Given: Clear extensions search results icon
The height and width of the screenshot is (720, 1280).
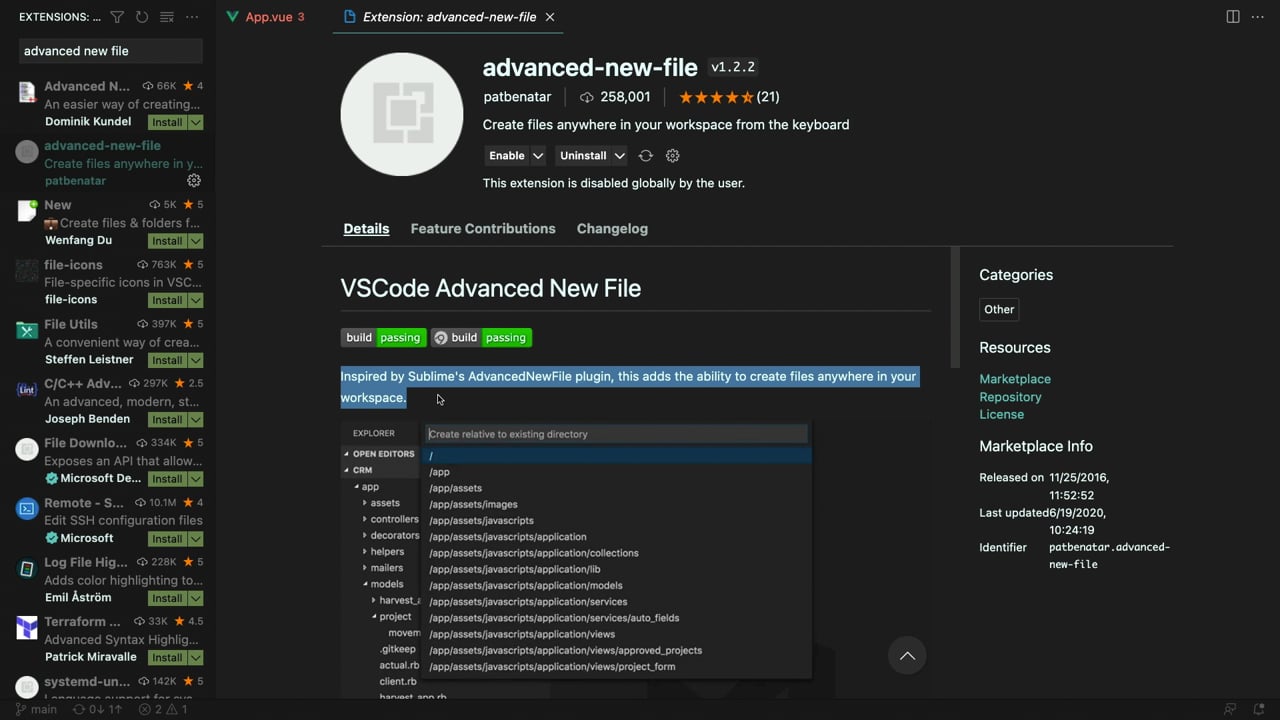Looking at the screenshot, I should (x=167, y=17).
